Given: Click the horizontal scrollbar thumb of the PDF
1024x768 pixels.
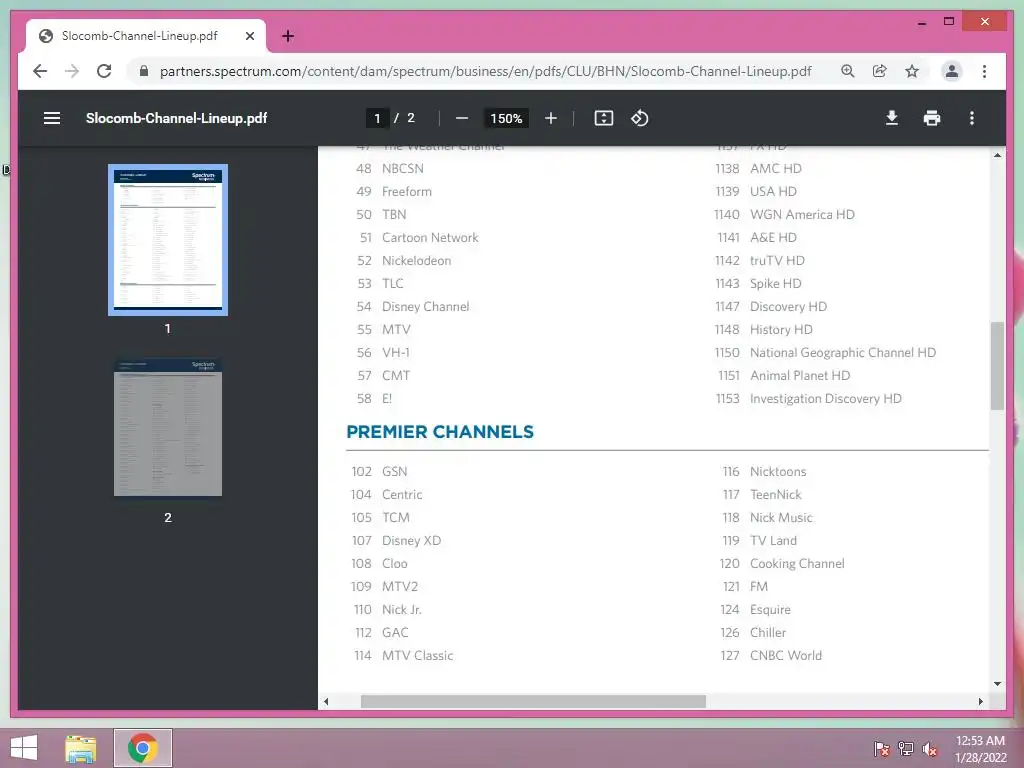Looking at the screenshot, I should tap(533, 701).
